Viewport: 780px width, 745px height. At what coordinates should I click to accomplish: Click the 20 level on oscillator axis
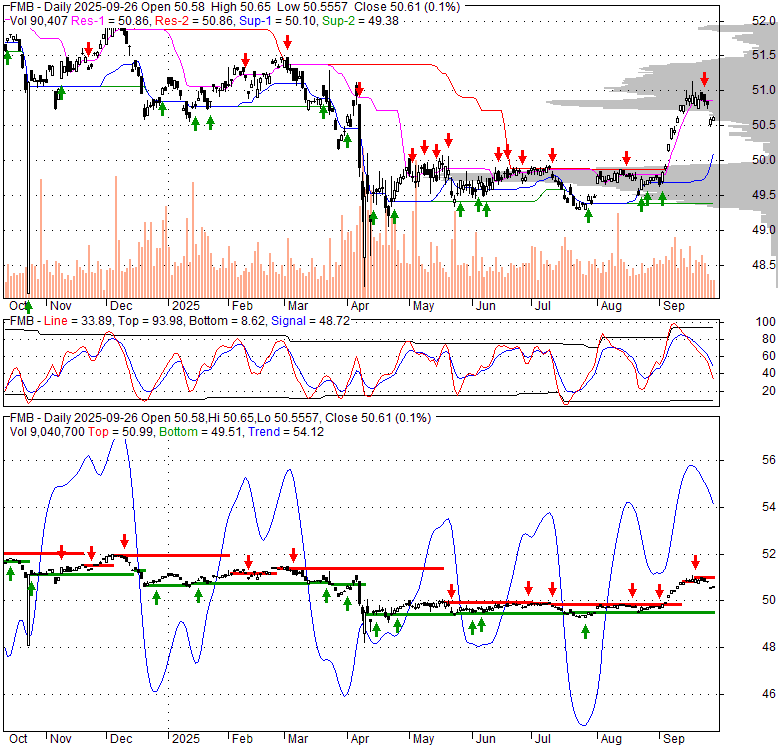tap(769, 391)
